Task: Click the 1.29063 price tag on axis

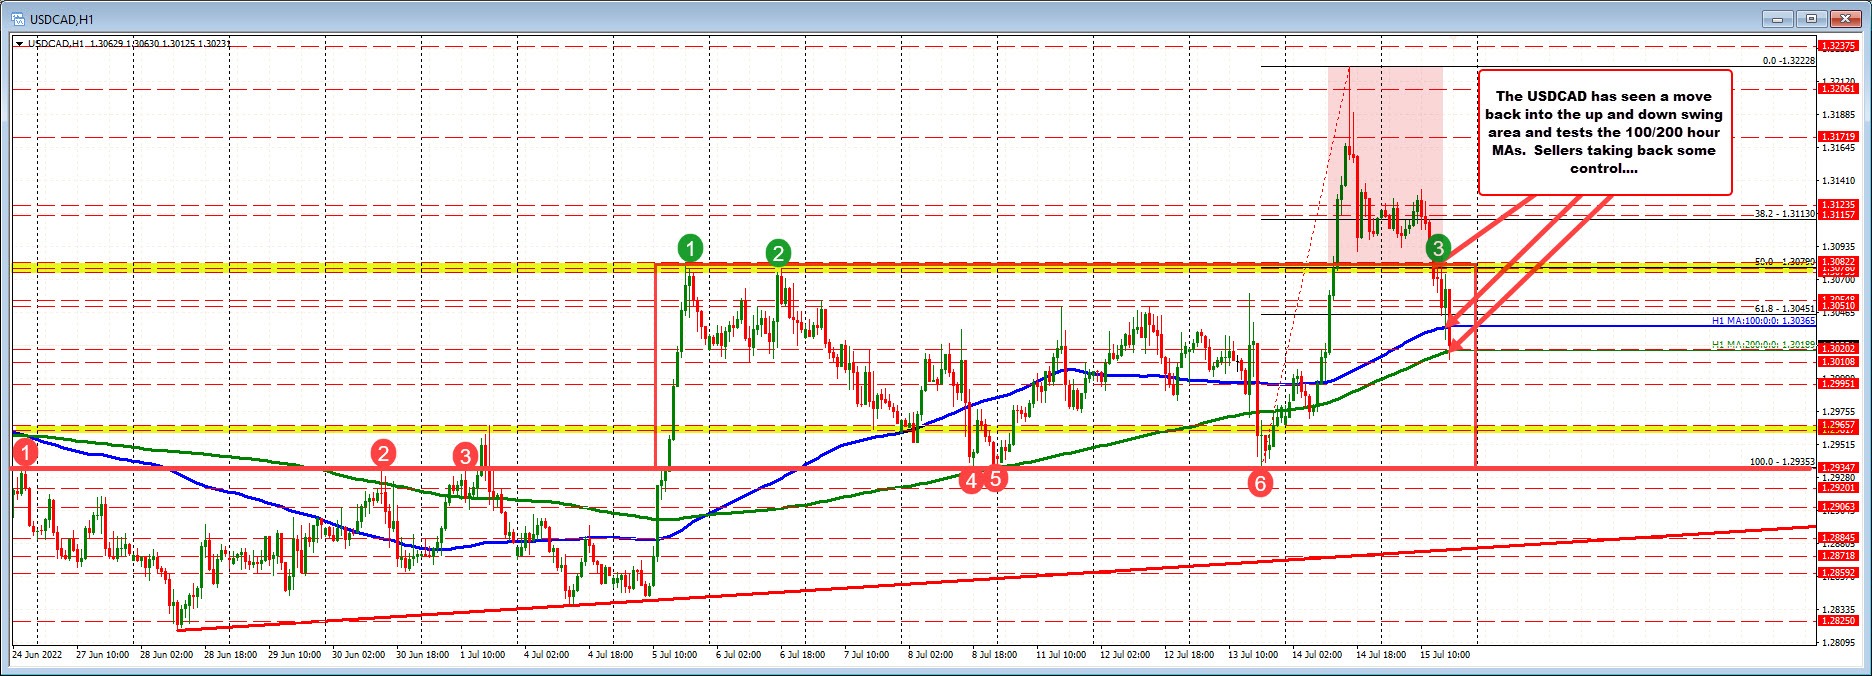Action: coord(1839,507)
